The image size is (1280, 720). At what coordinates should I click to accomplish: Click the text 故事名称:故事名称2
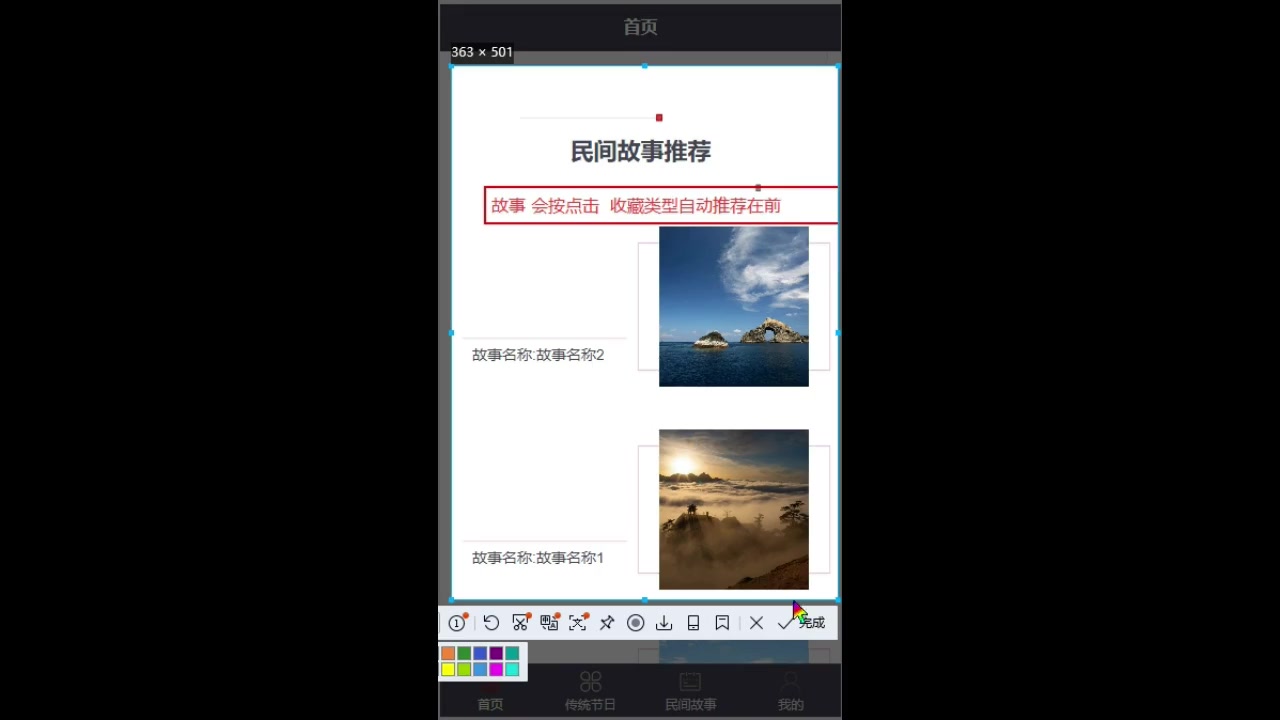tap(538, 355)
